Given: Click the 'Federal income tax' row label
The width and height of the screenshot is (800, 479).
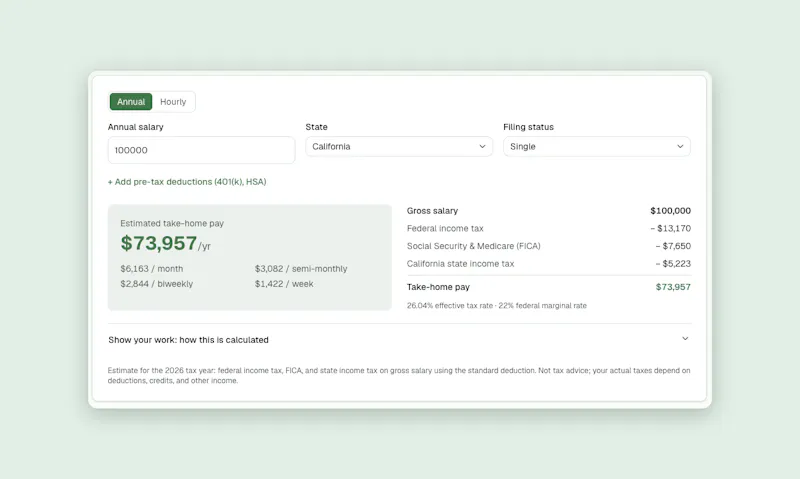Looking at the screenshot, I should pos(445,229).
